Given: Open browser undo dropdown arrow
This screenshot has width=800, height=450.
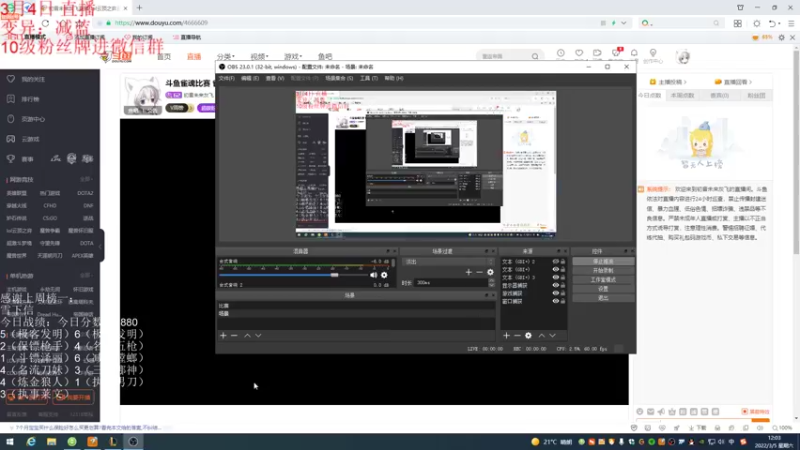Looking at the screenshot, I should tap(780, 23).
